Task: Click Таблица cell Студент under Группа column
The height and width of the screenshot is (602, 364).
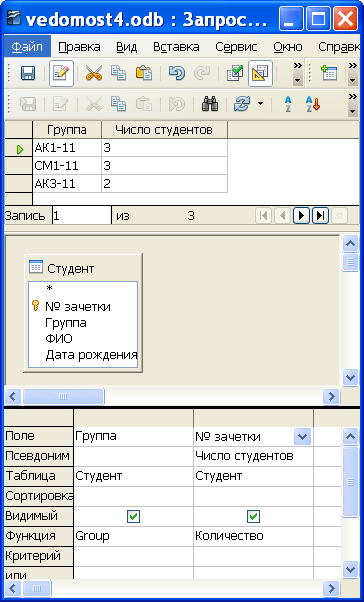Action: tap(133, 476)
